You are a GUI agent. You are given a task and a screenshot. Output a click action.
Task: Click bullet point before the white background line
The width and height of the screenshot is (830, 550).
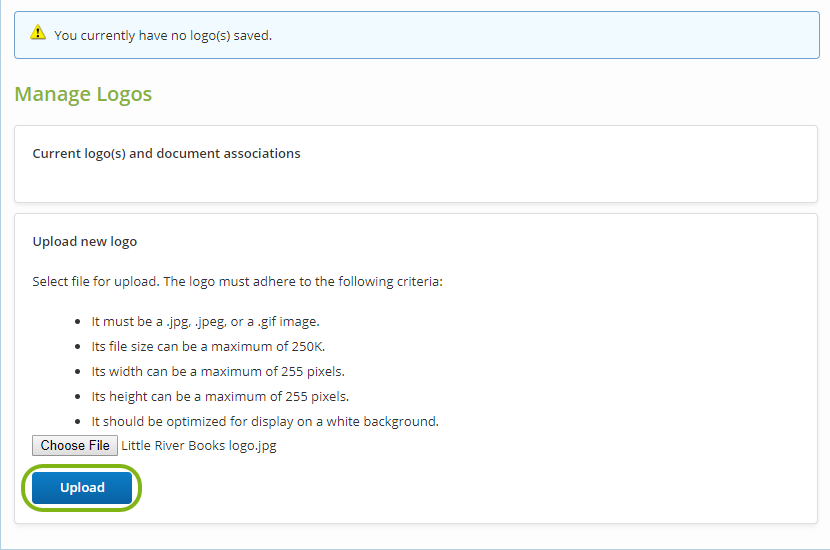[x=79, y=422]
